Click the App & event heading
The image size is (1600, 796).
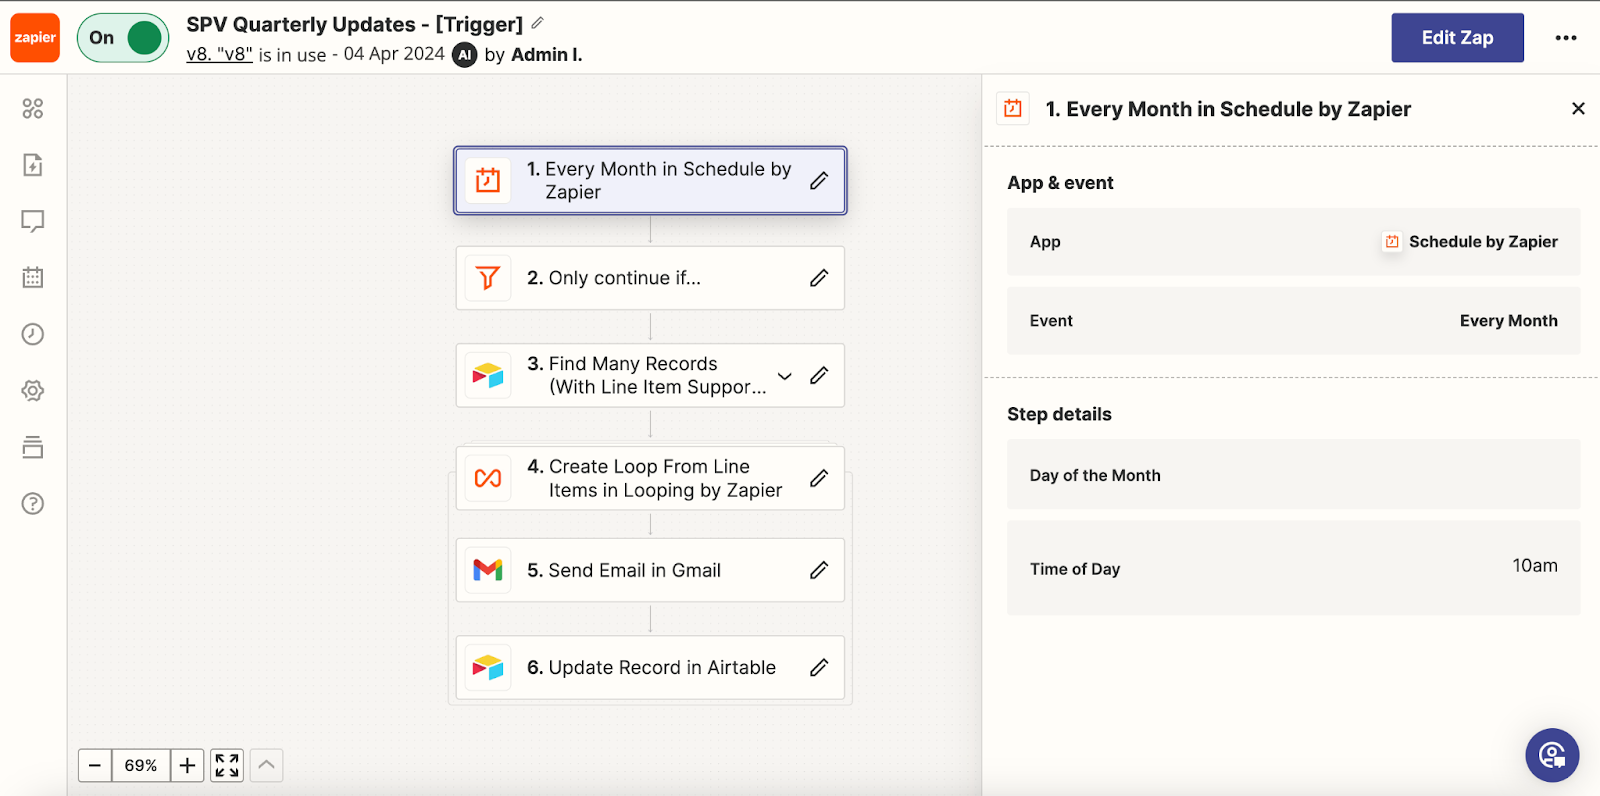(1060, 183)
